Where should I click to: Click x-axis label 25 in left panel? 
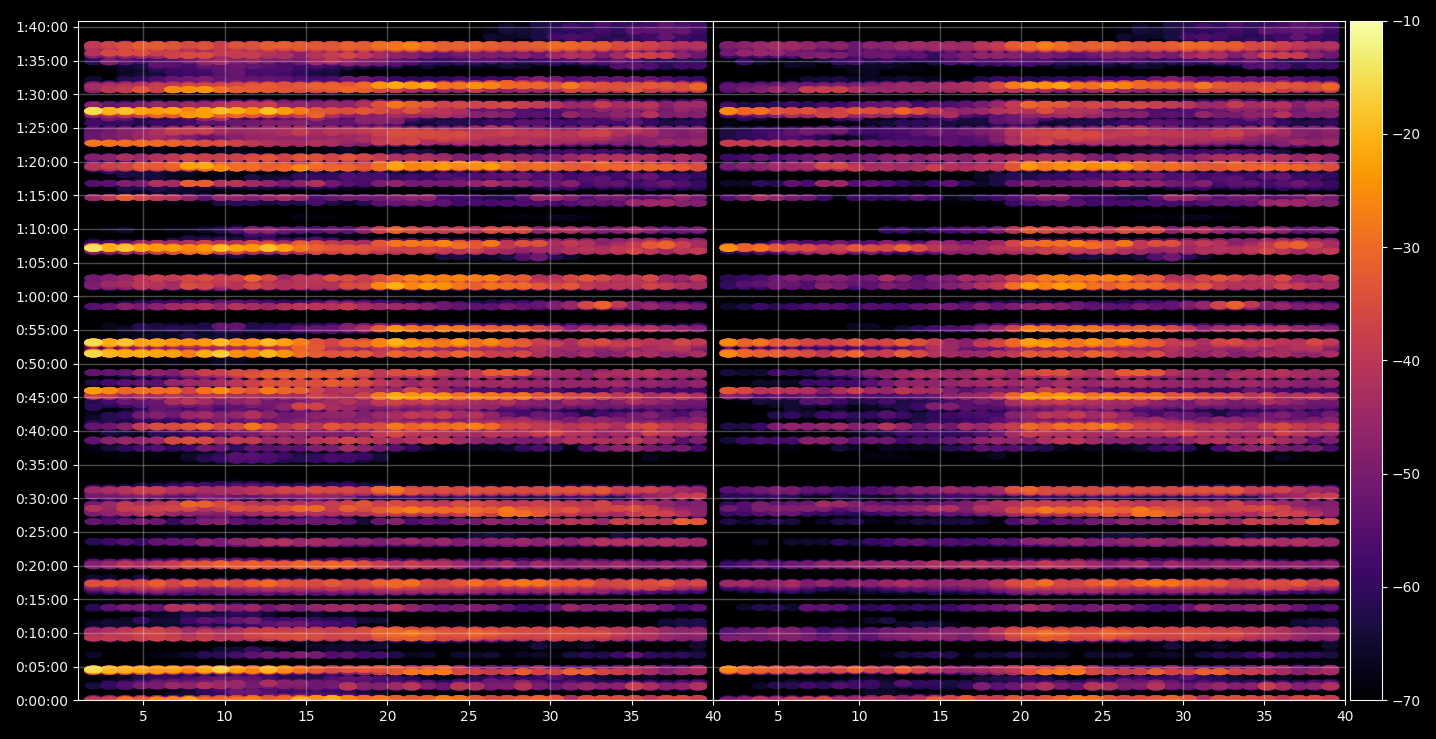click(469, 717)
